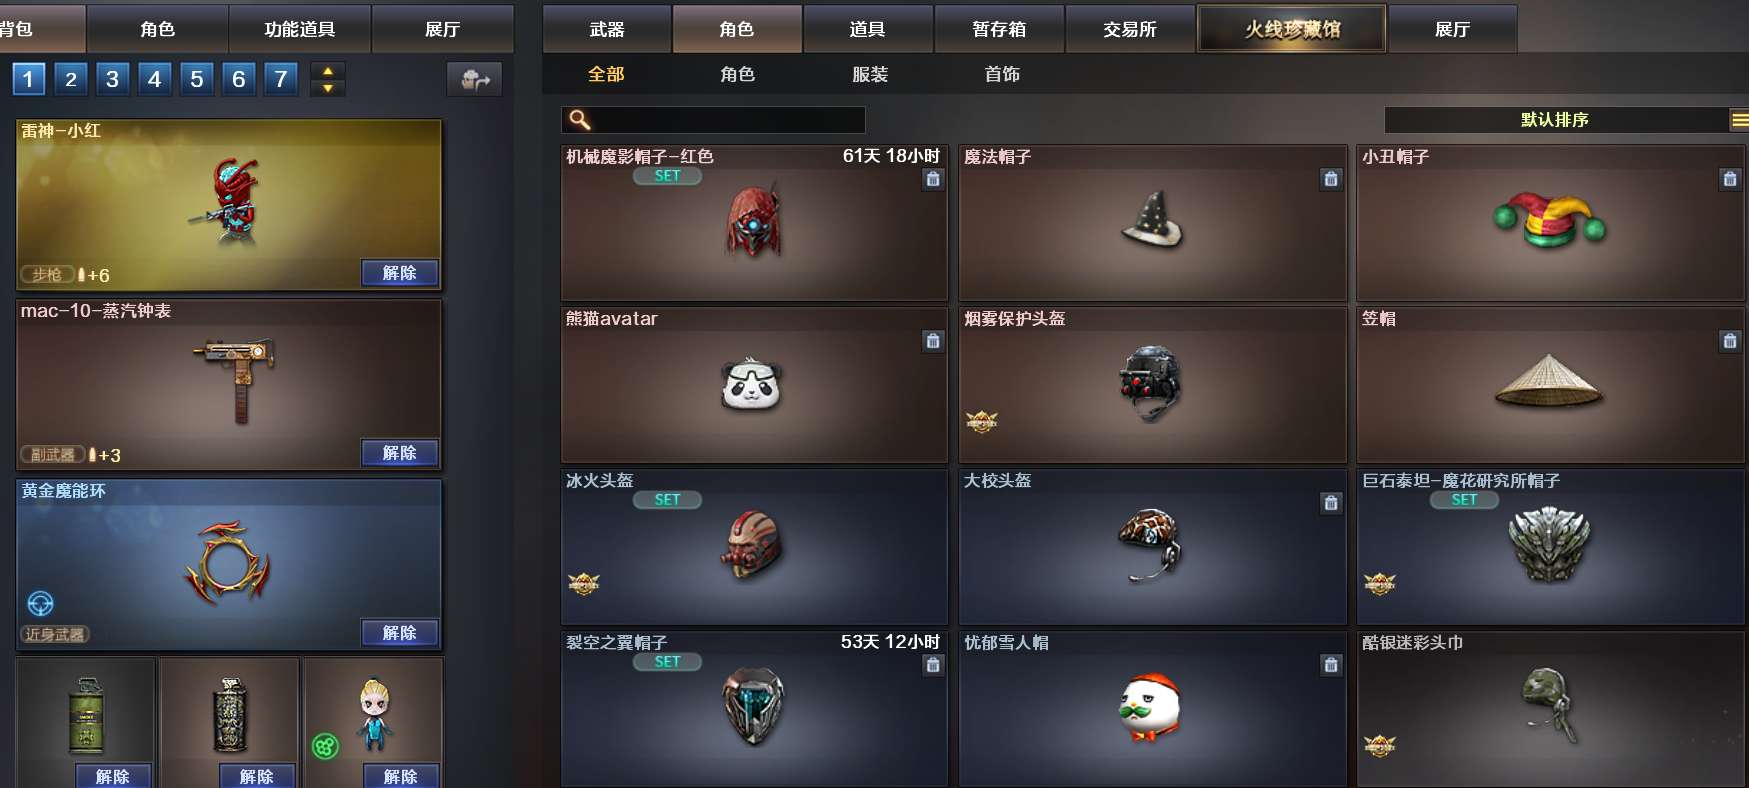Click the trash icon on 笠帽 item

(x=1730, y=341)
